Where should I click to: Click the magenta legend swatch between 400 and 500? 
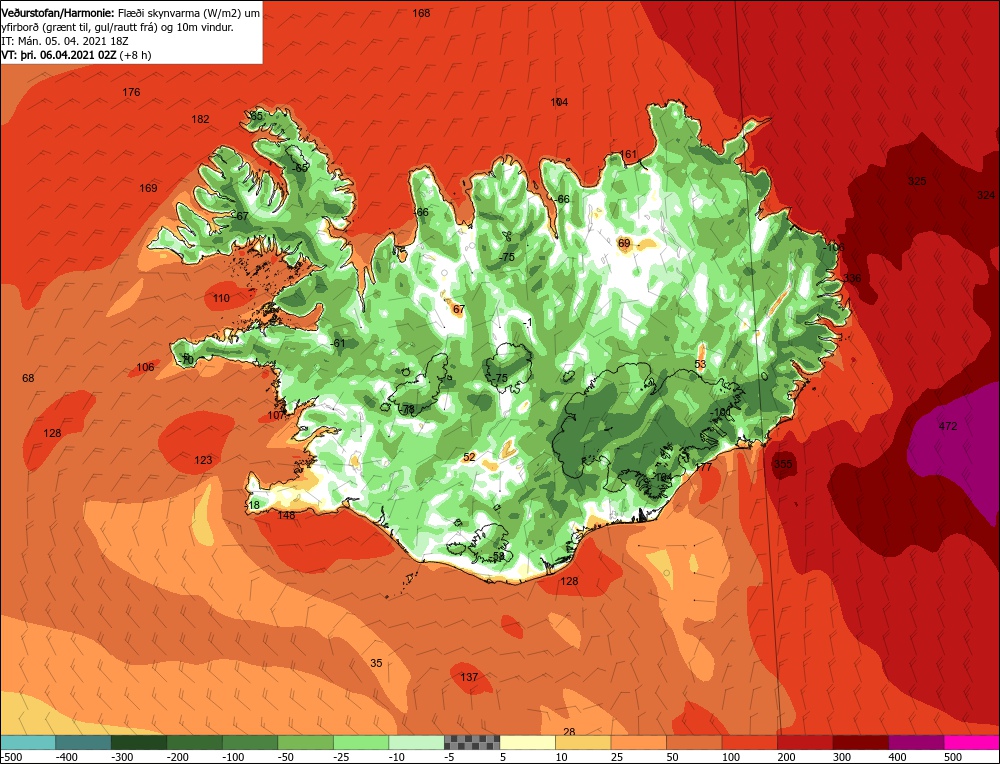(916, 742)
